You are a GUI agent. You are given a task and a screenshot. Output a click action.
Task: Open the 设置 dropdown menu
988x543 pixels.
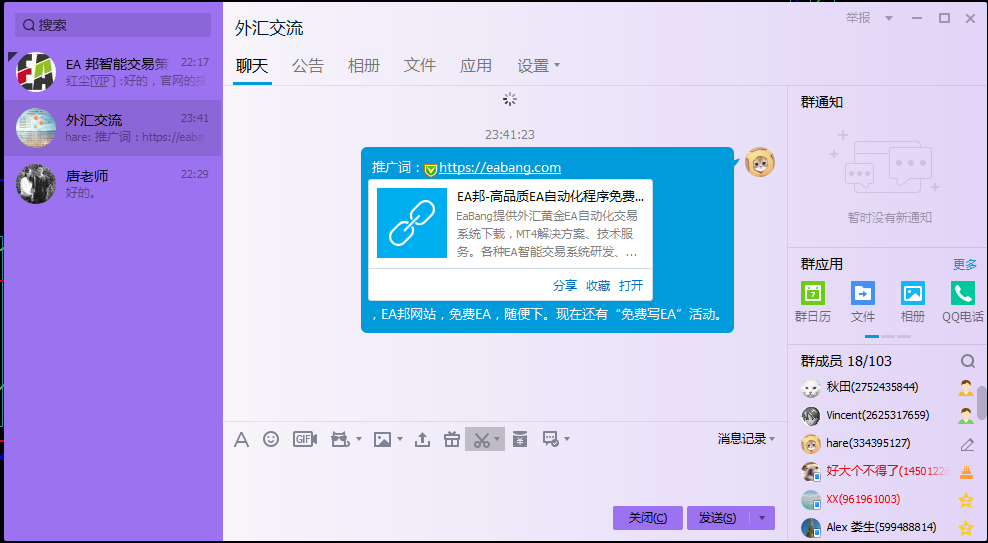tap(539, 66)
